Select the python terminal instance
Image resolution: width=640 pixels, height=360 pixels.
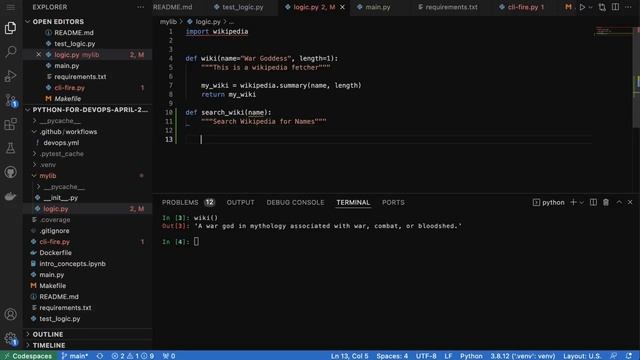coord(549,202)
